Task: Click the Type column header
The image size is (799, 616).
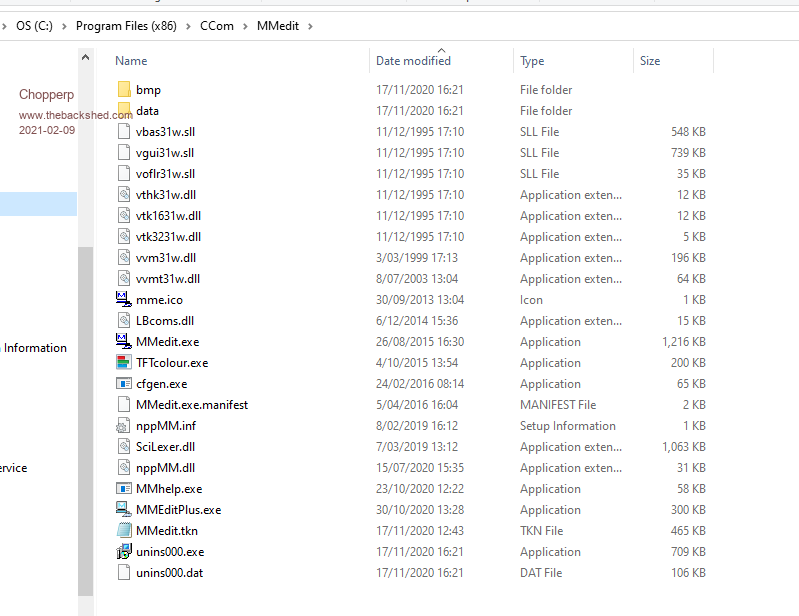Action: point(532,61)
